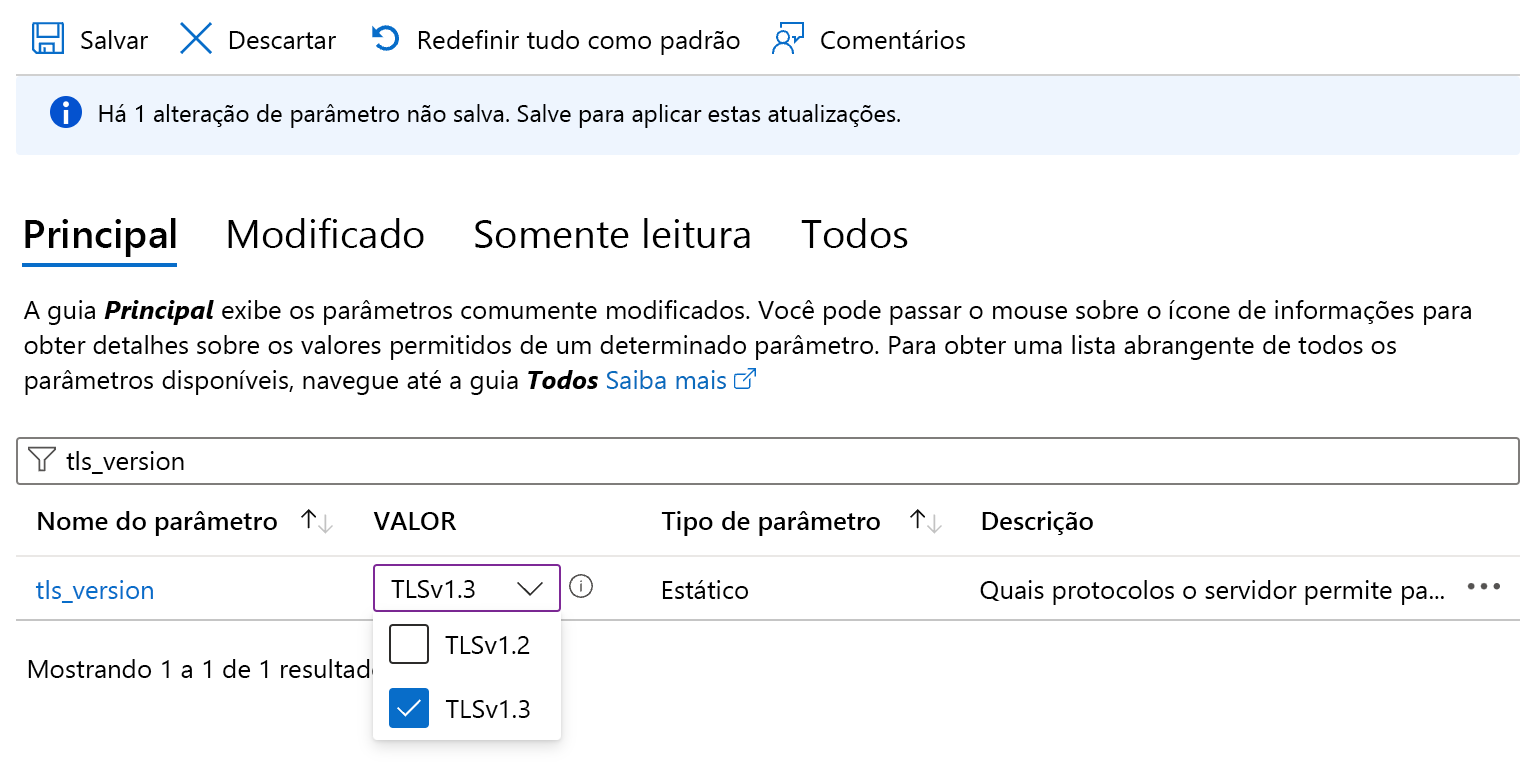This screenshot has height=762, width=1538.
Task: Click the tls_version filter search field
Action: (x=780, y=461)
